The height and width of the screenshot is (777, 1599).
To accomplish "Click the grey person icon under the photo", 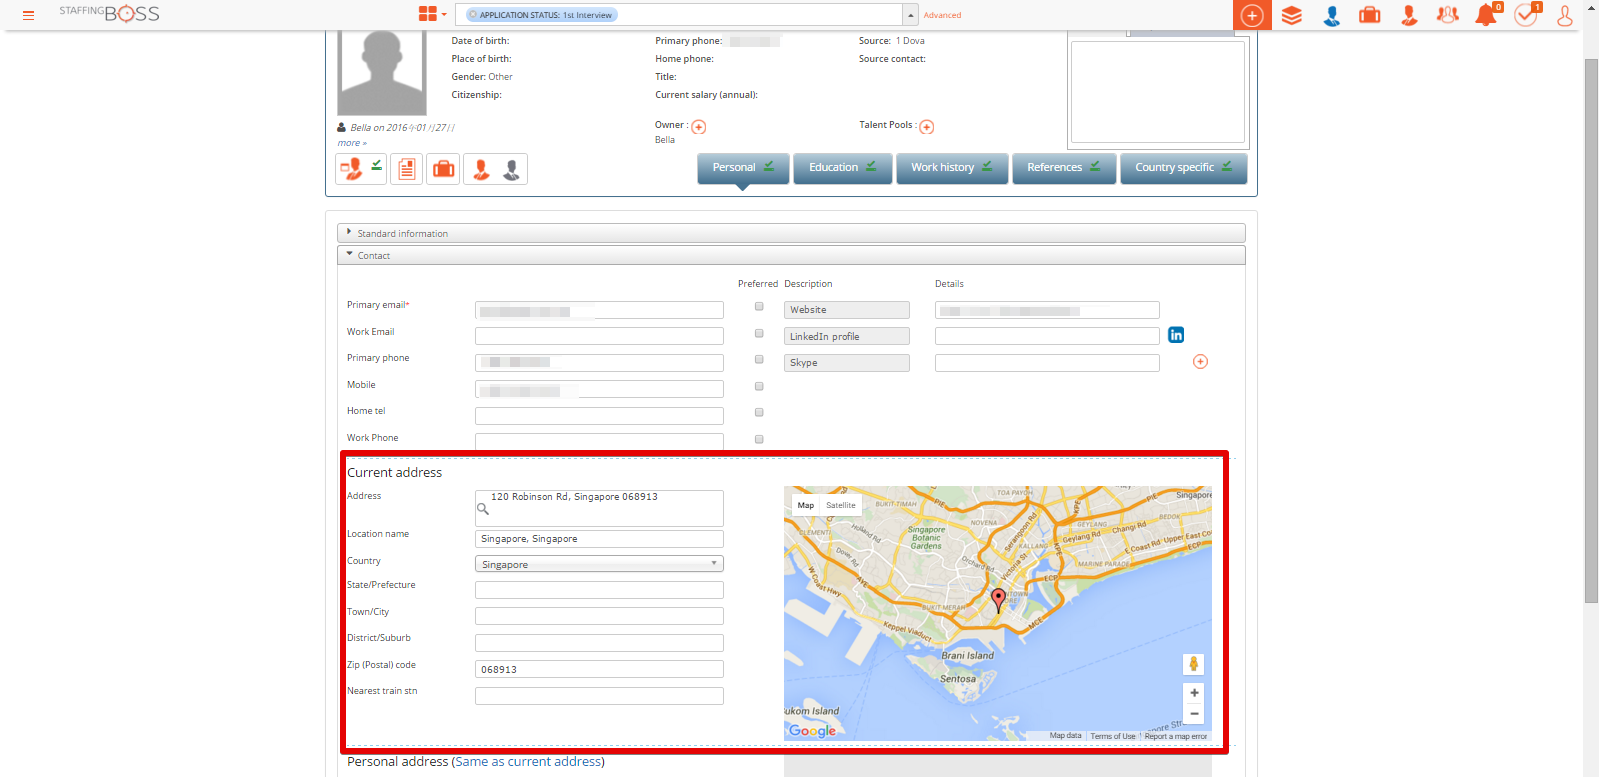I will pyautogui.click(x=511, y=169).
